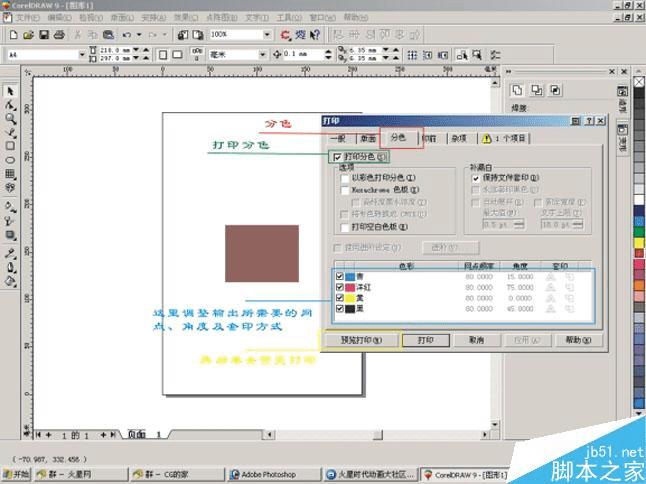Create a new document from toolbar
This screenshot has height=484, width=646.
13,35
